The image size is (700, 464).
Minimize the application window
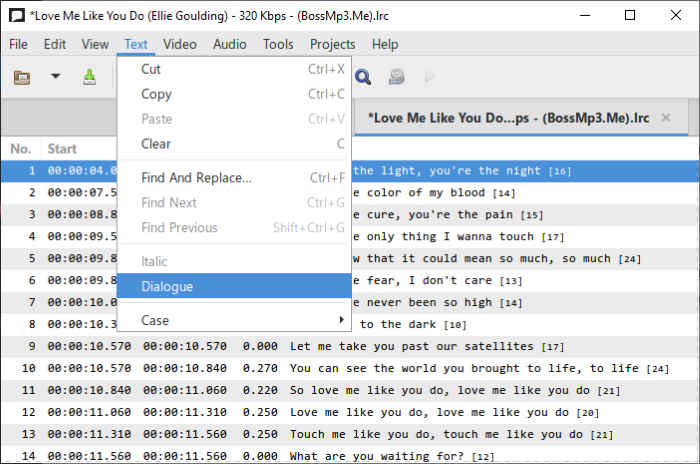(585, 16)
